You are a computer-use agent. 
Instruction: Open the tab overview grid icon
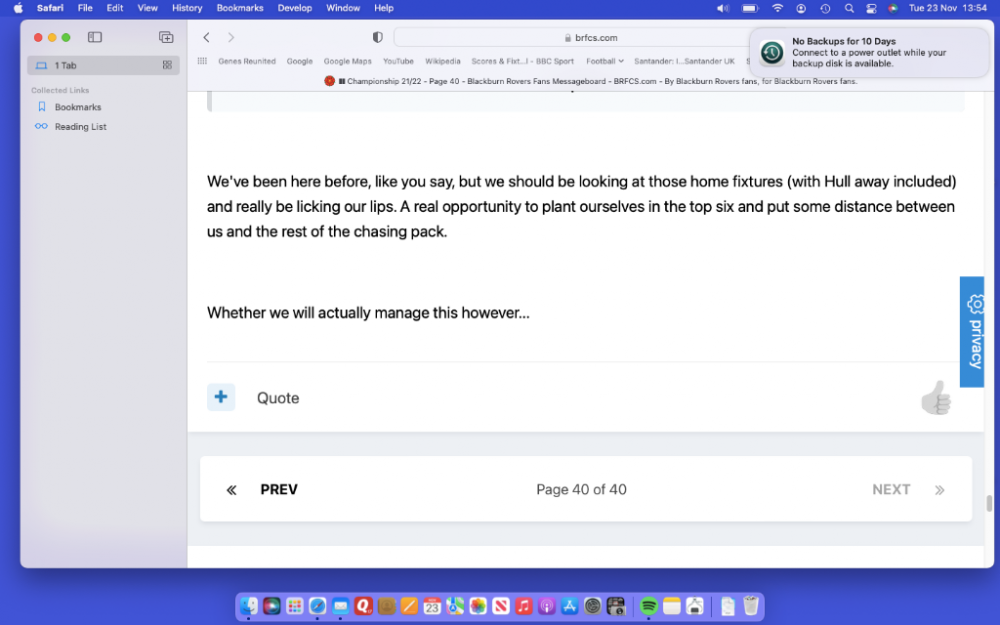pyautogui.click(x=167, y=65)
